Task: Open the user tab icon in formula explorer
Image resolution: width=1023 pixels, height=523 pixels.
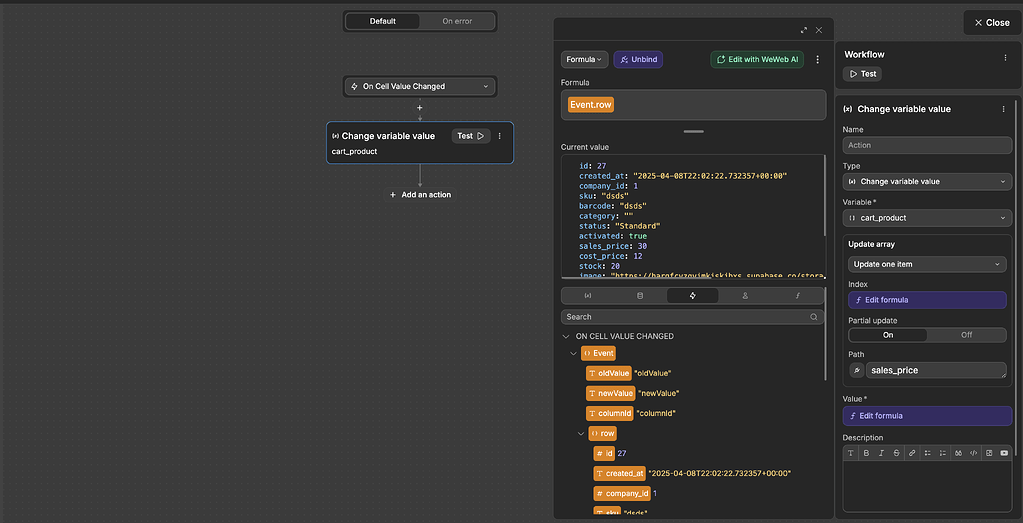Action: coord(745,296)
